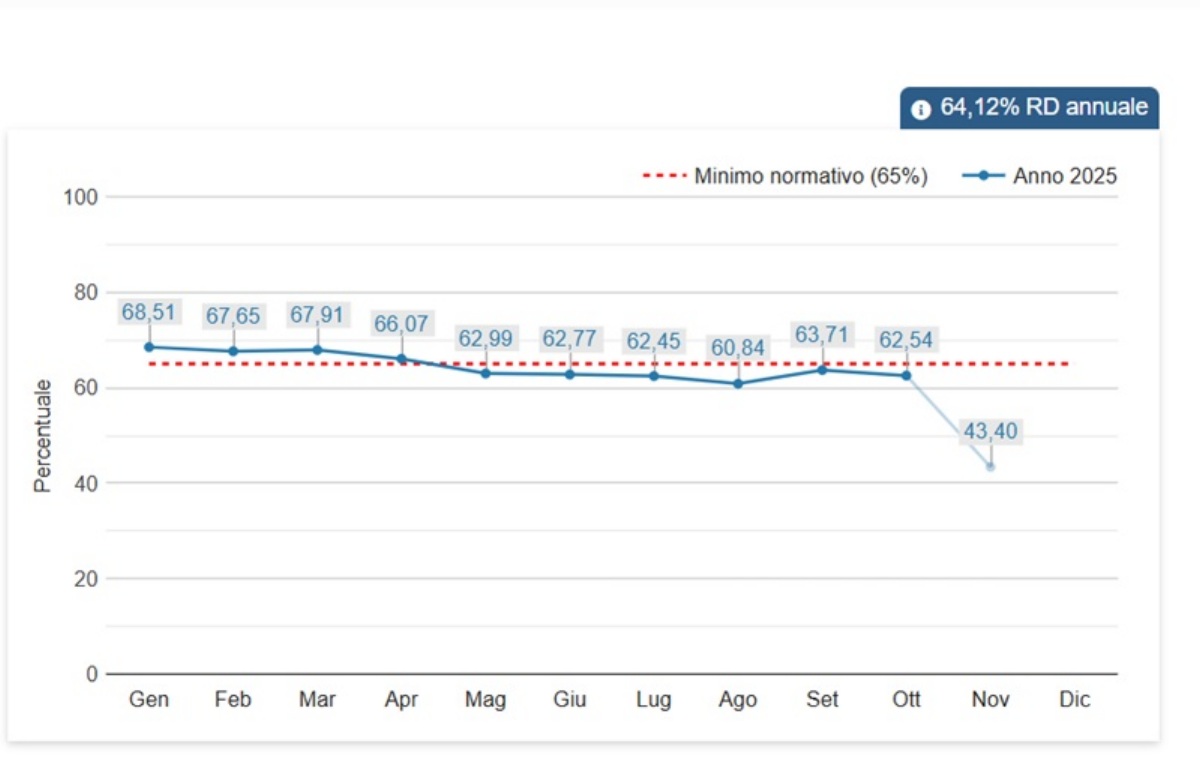Click the Ott data point marker
The height and width of the screenshot is (762, 1200).
click(x=907, y=375)
